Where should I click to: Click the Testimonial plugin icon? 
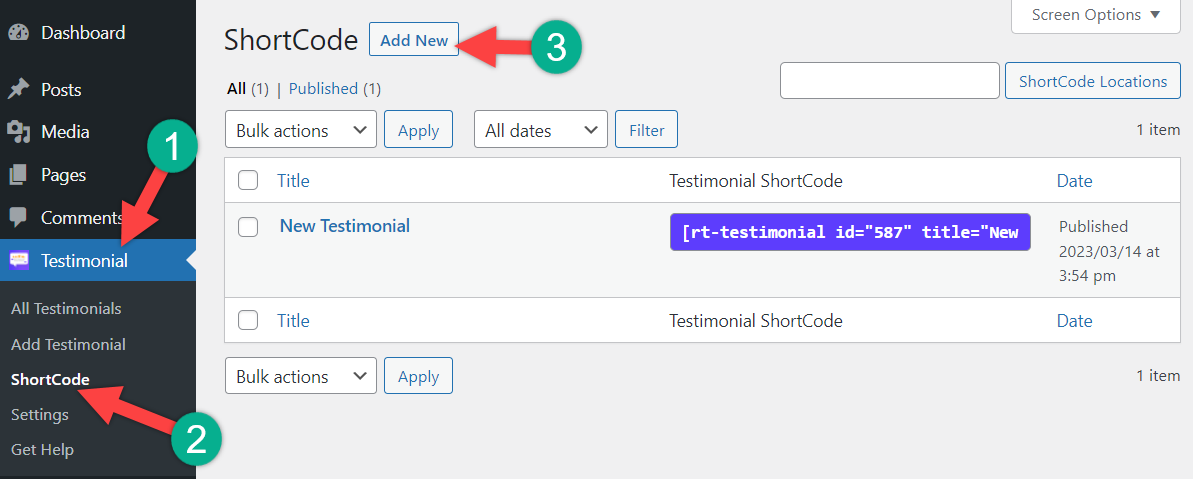coord(19,261)
